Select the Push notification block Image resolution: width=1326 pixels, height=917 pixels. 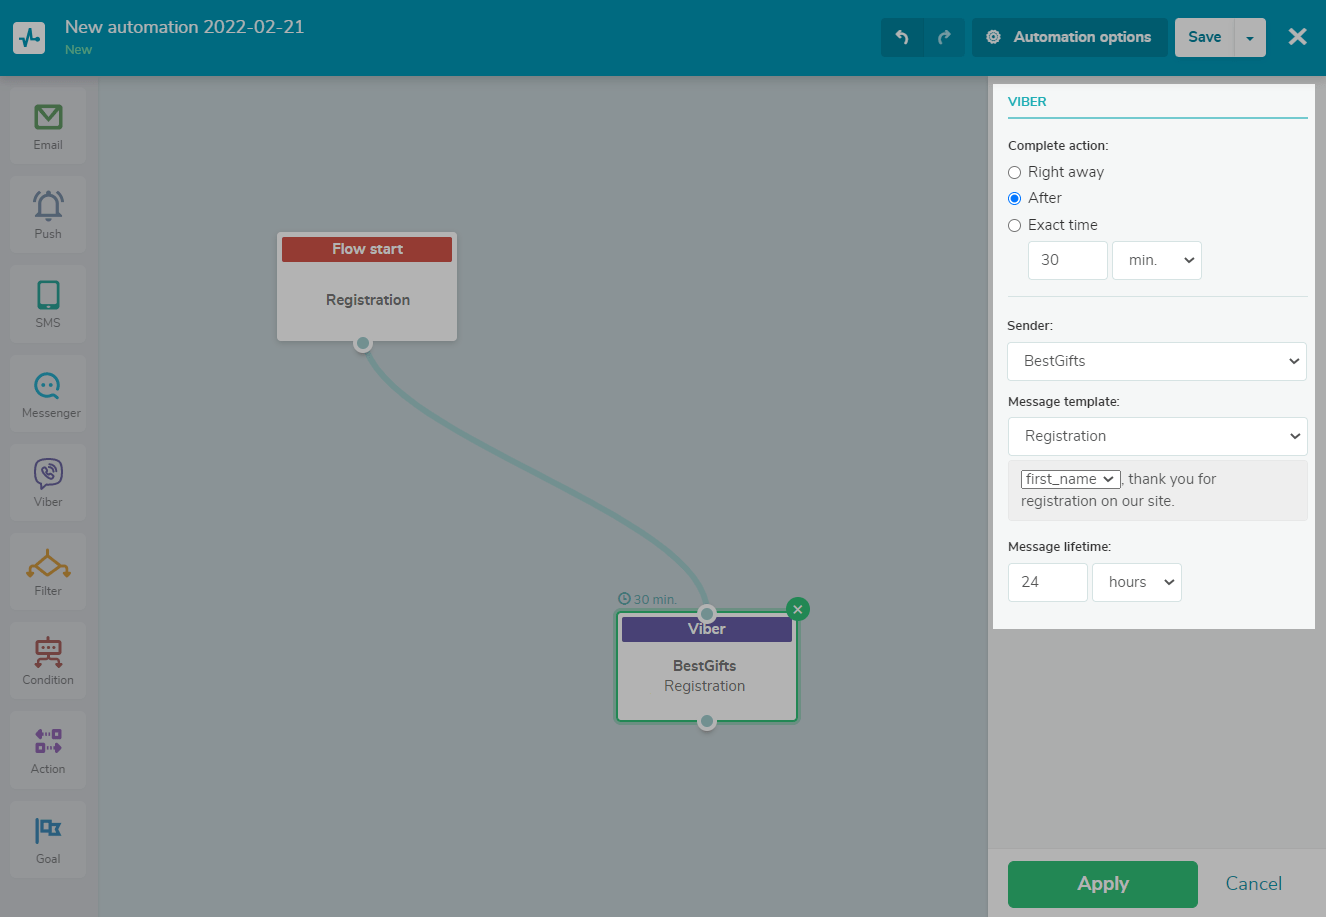48,214
